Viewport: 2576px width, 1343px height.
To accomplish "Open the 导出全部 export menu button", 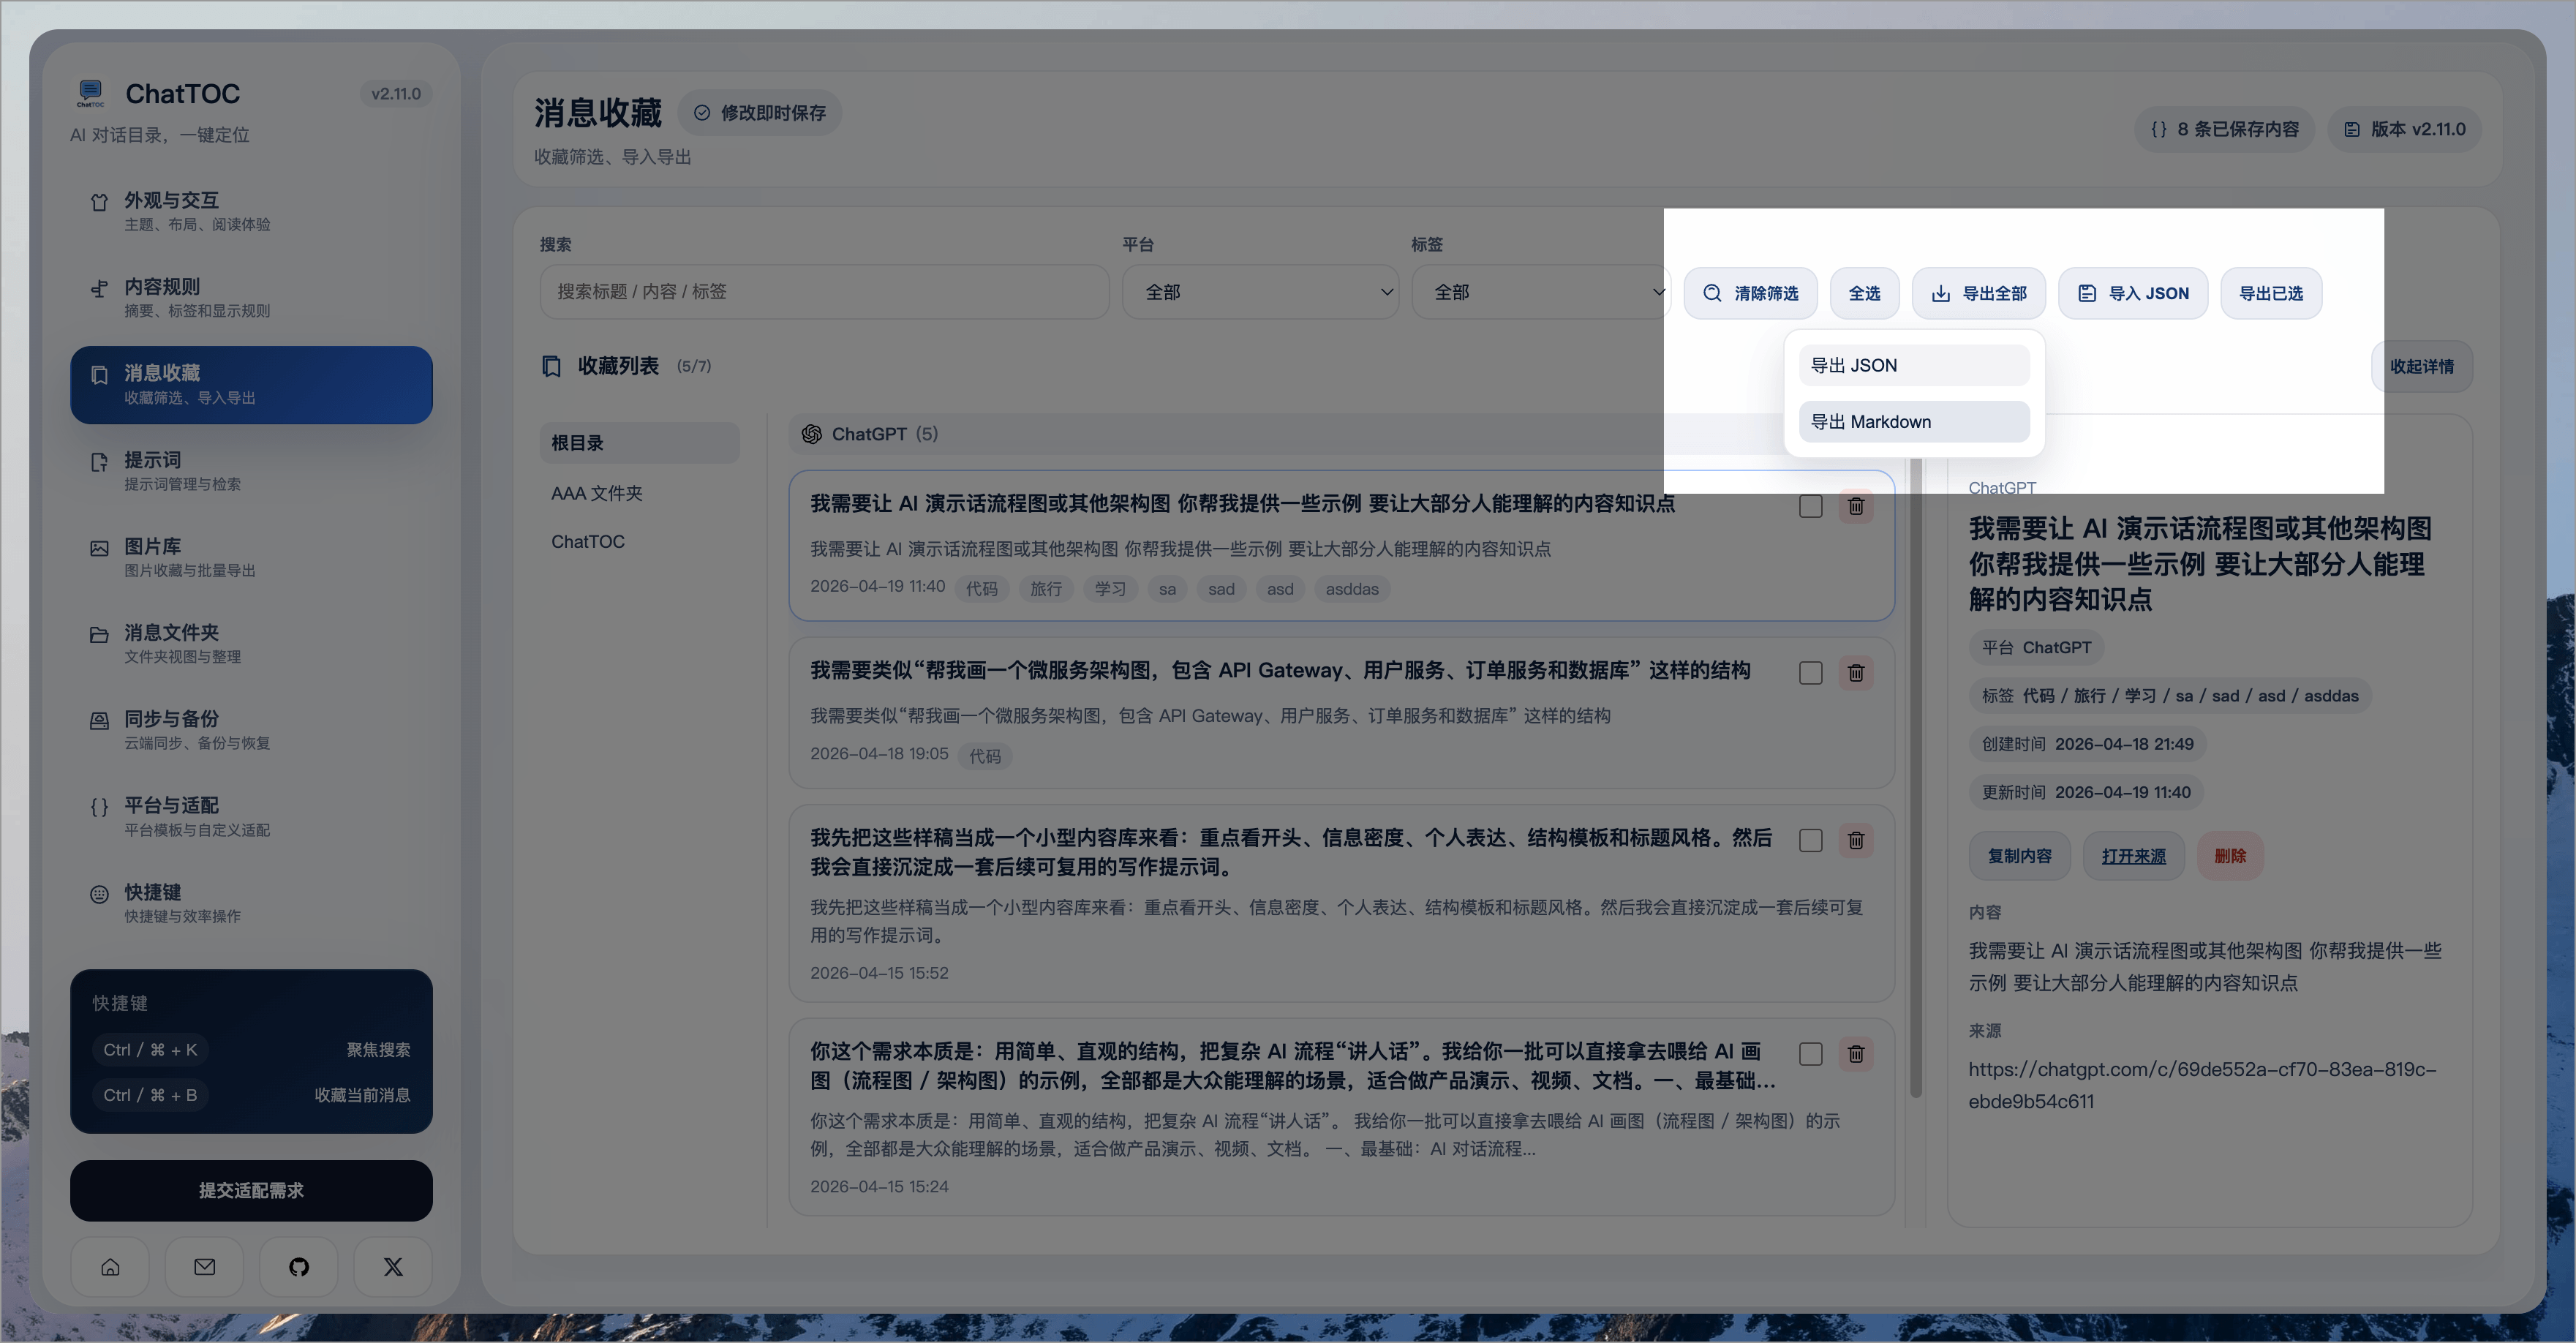I will point(1979,293).
